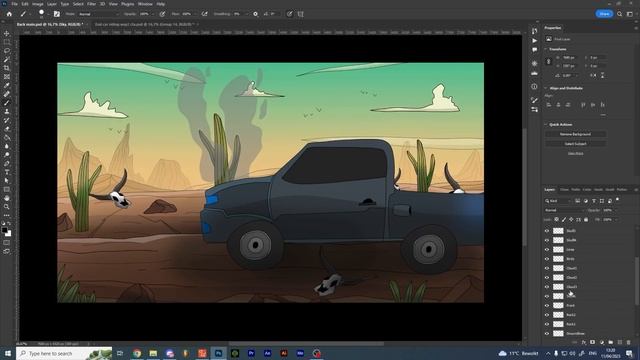This screenshot has height=360, width=640.
Task: Open the Windows Start menu
Action: pos(7,353)
